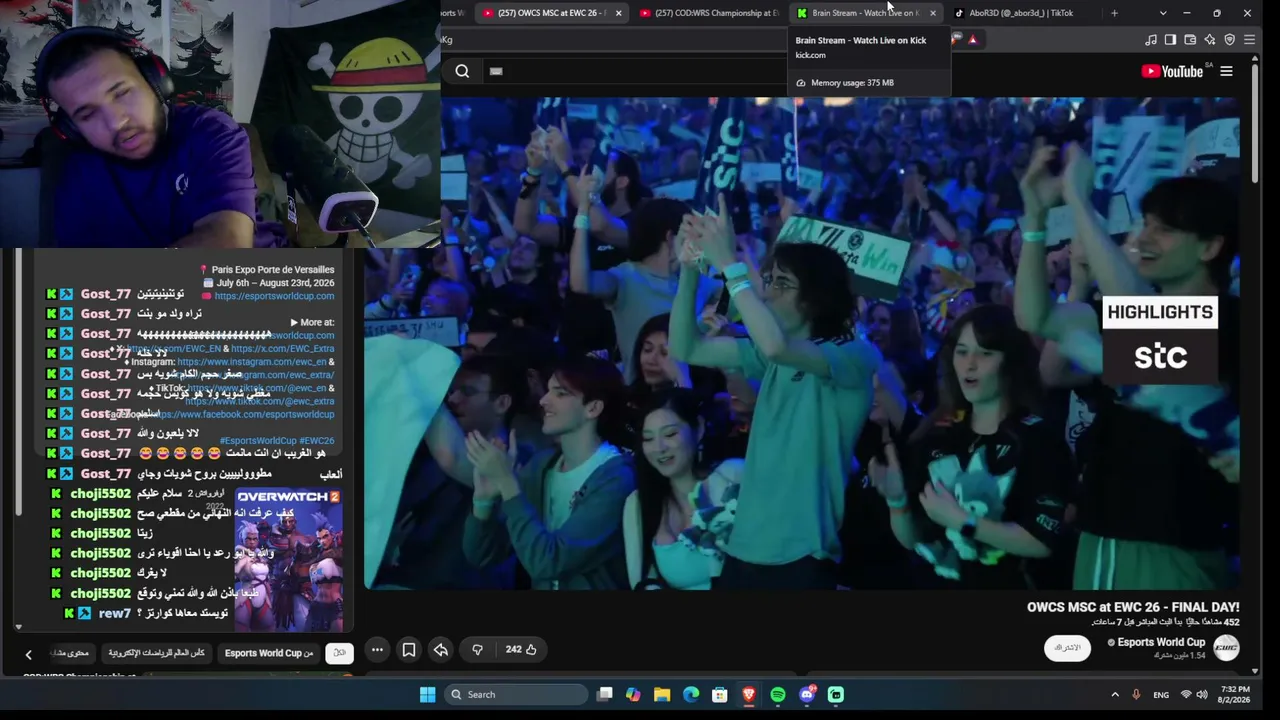
Task: Open the green app icon beside Discord
Action: 836,695
